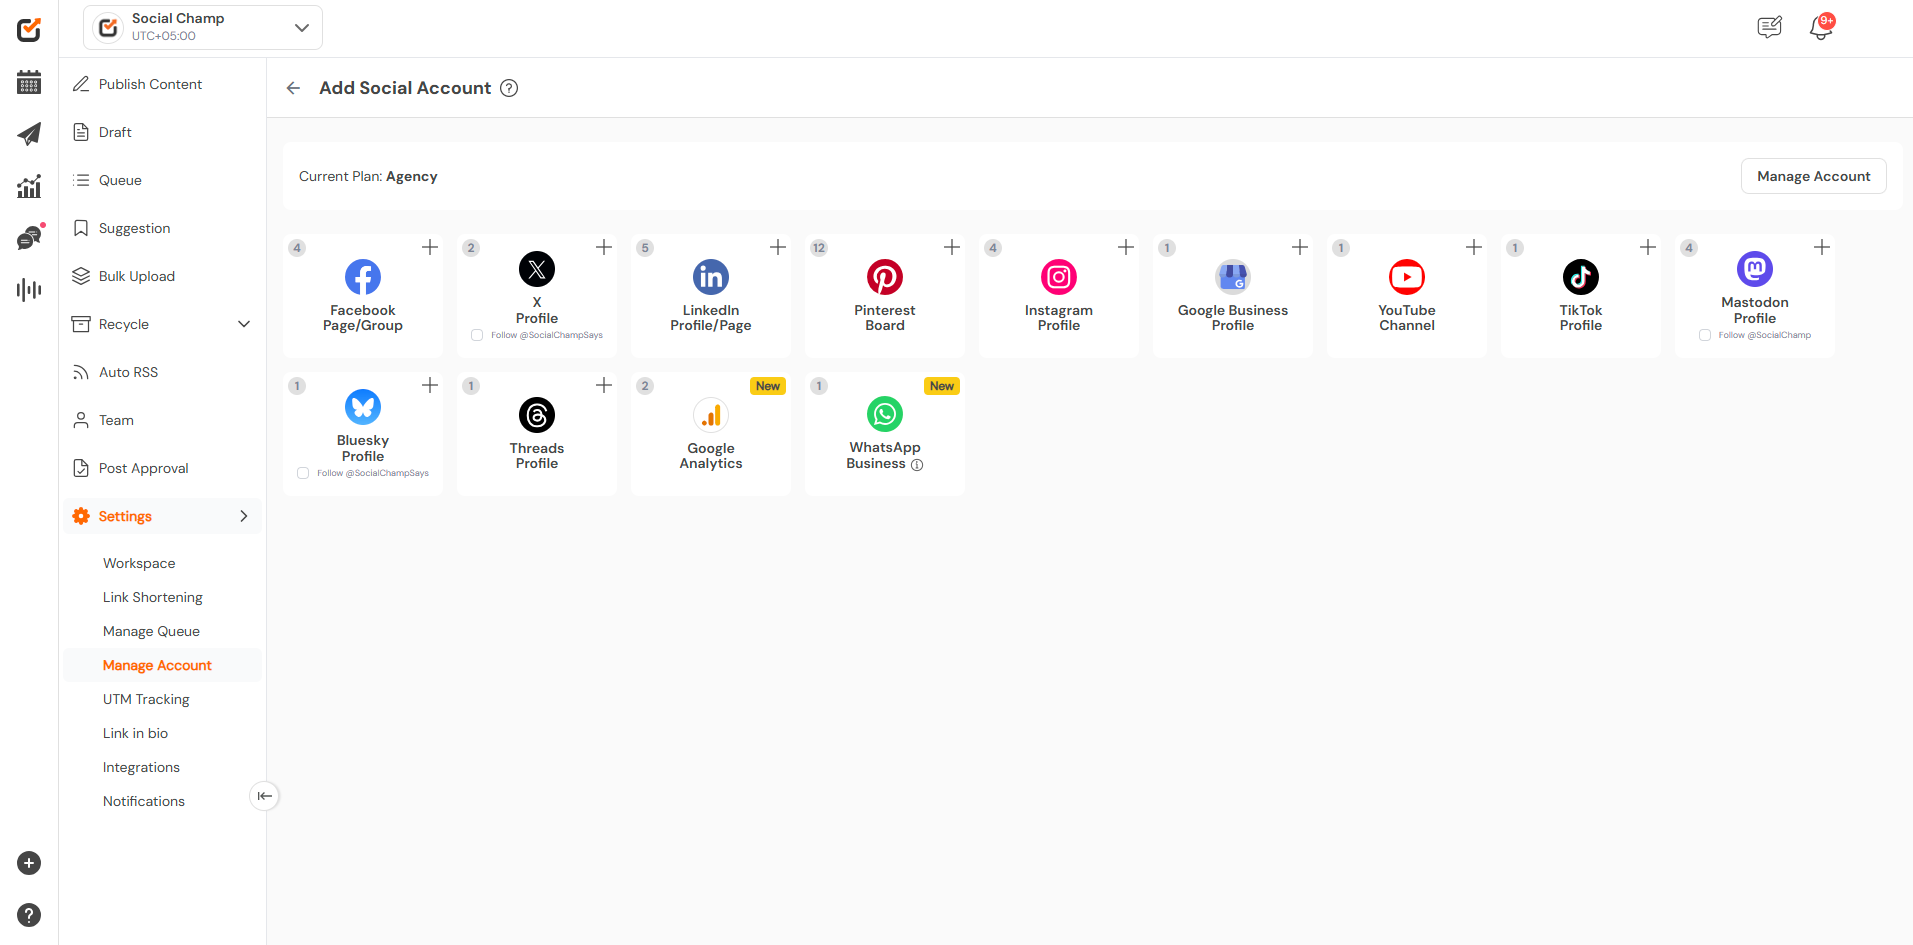This screenshot has height=945, width=1913.
Task: Open Link Shortening settings
Action: (x=152, y=597)
